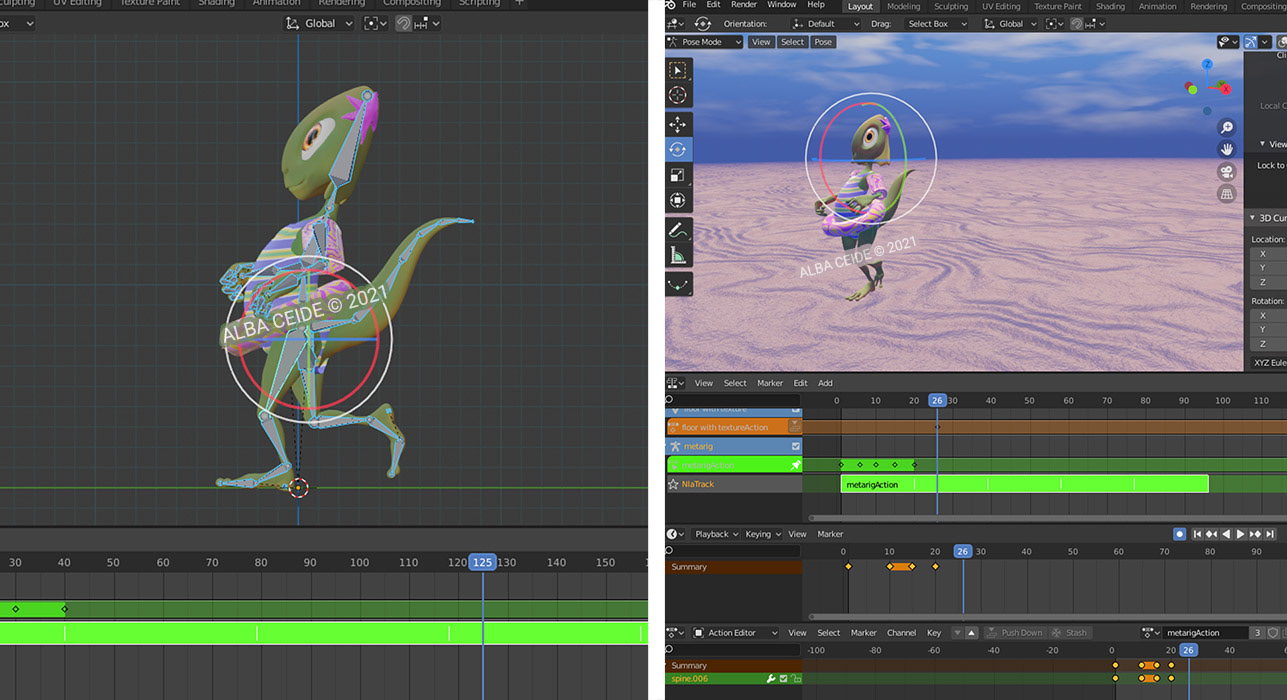Select metarigAction strip on NlaTrack
Image resolution: width=1287 pixels, height=700 pixels.
tap(1025, 484)
